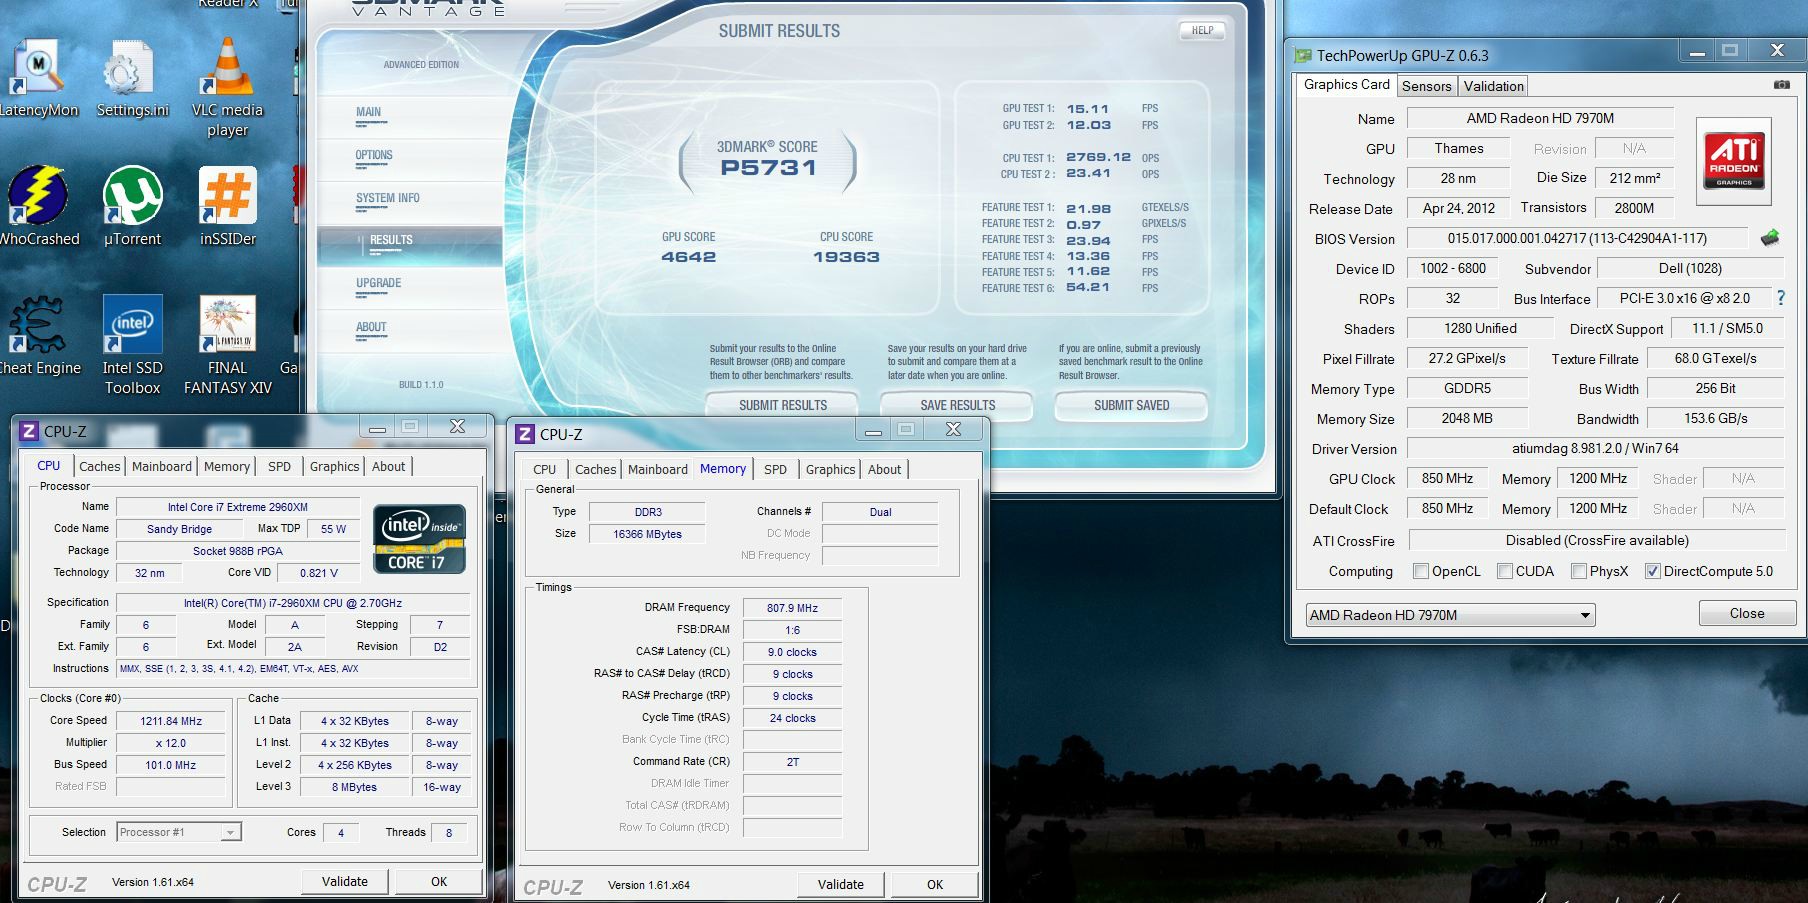Switch to the Sensors tab in GPU-Z
The height and width of the screenshot is (903, 1808).
tap(1426, 86)
